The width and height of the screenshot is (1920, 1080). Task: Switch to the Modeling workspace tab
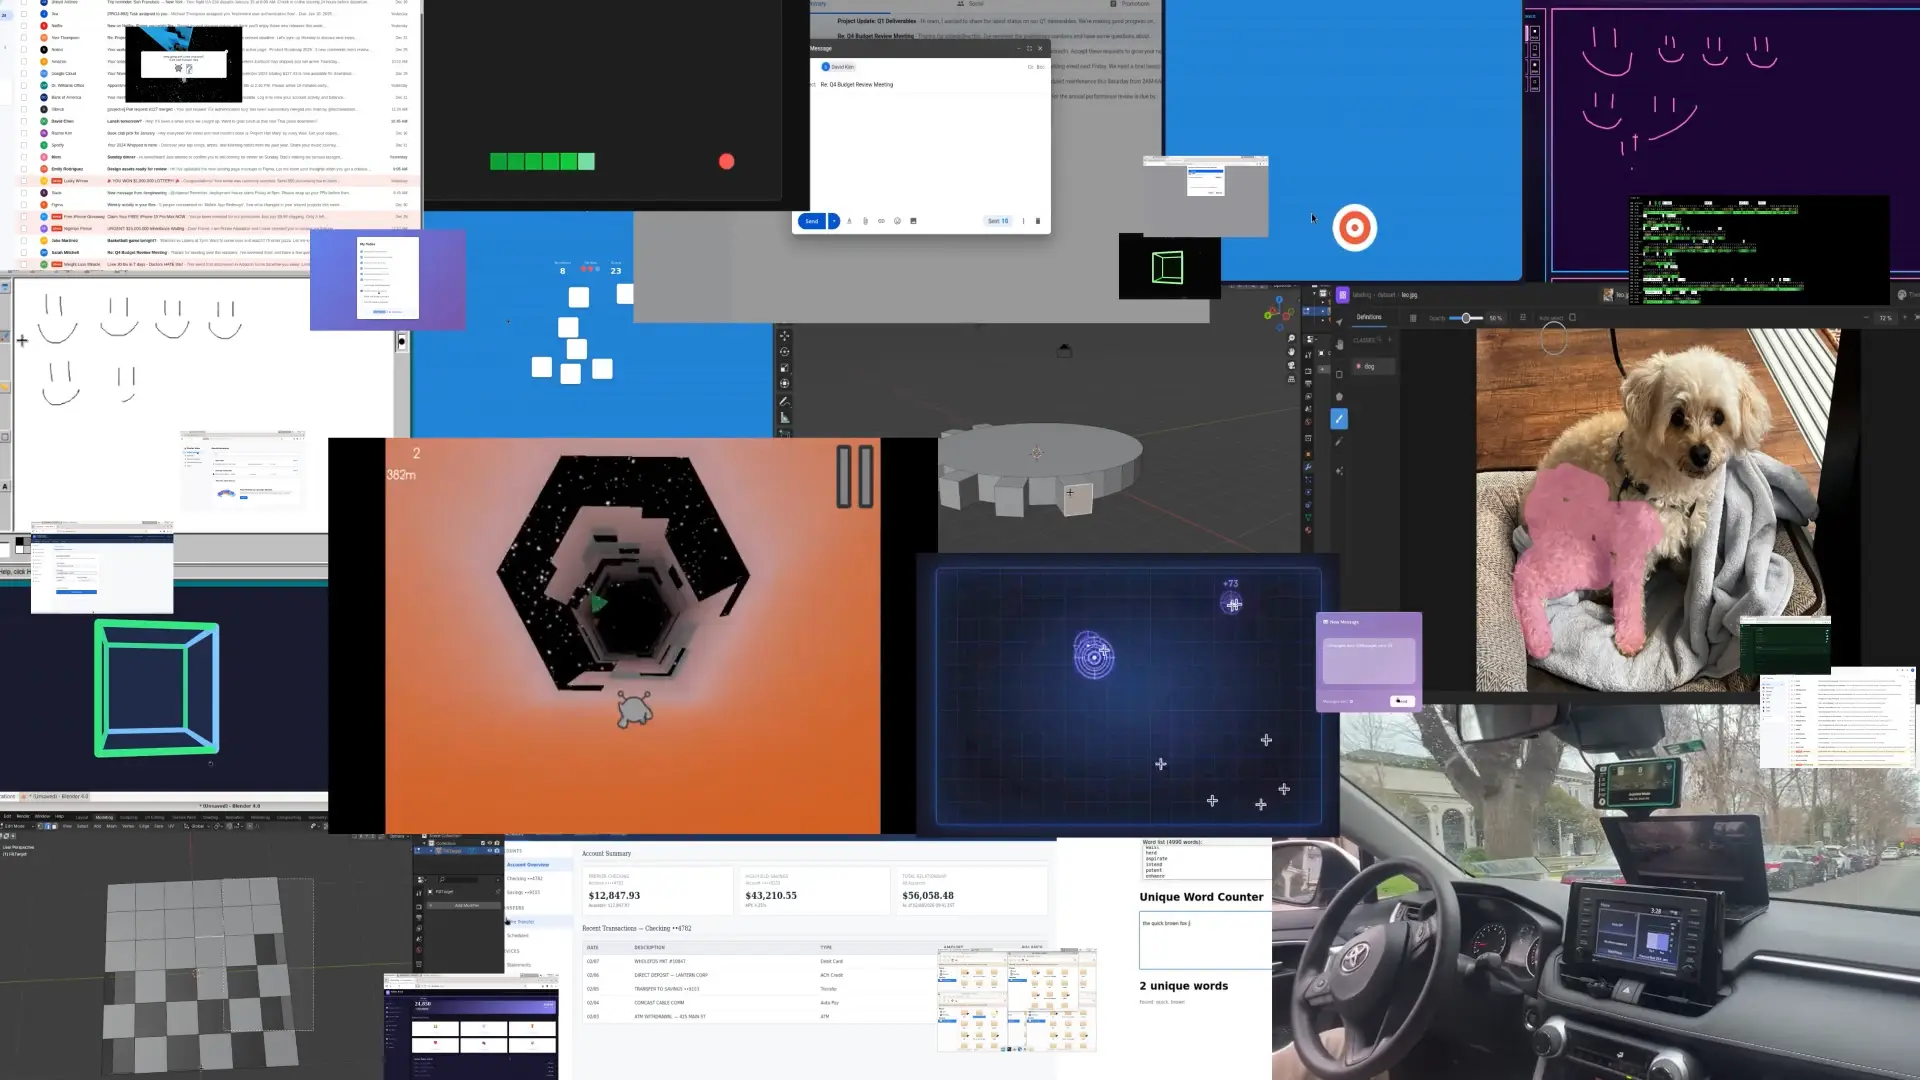pos(104,817)
